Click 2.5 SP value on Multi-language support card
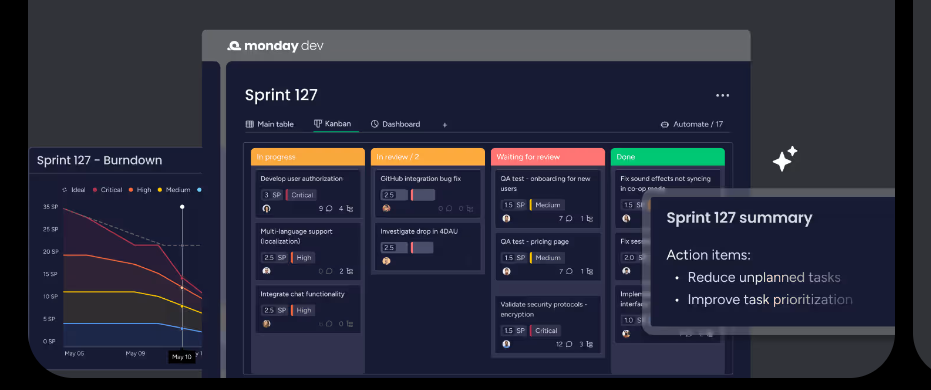This screenshot has width=931, height=390. (x=275, y=258)
